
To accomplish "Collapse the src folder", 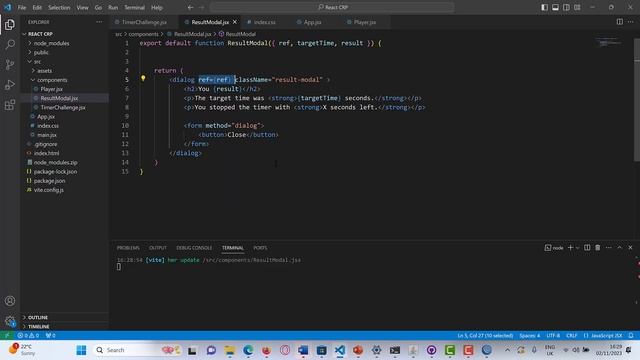I will [x=64, y=62].
